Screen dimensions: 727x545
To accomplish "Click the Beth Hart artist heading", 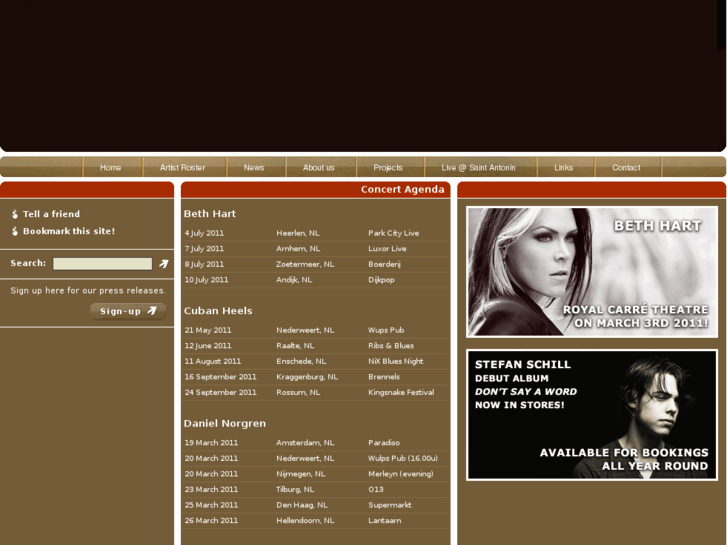I will 210,213.
